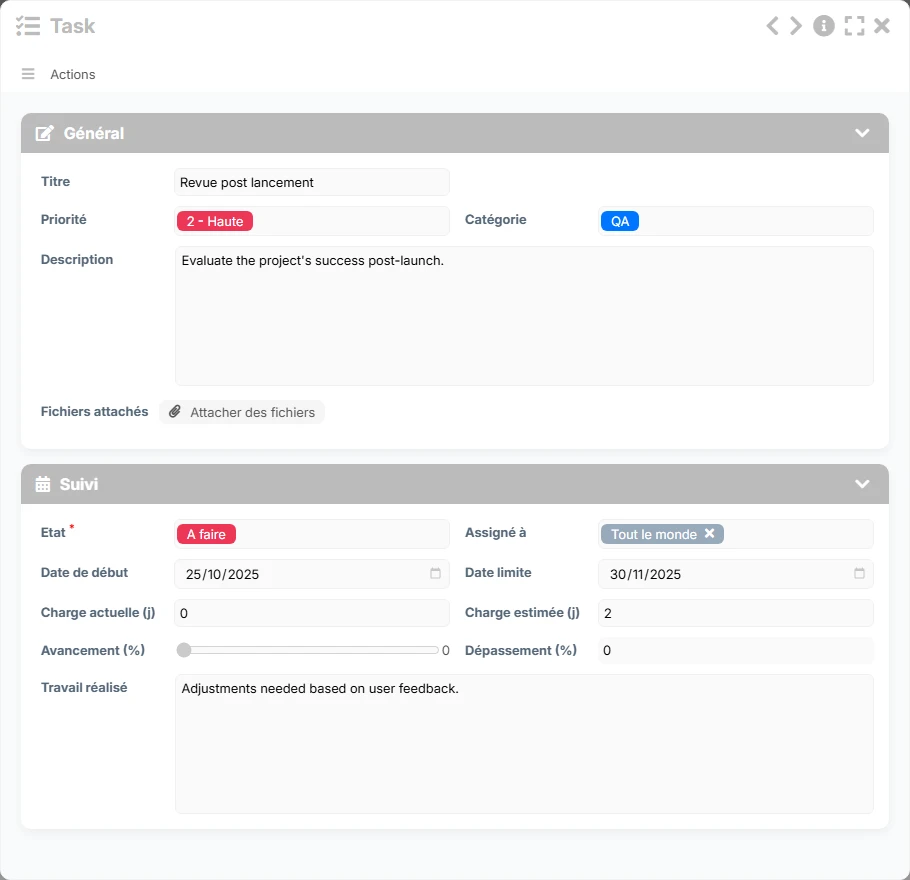Click the Etat label

[53, 533]
